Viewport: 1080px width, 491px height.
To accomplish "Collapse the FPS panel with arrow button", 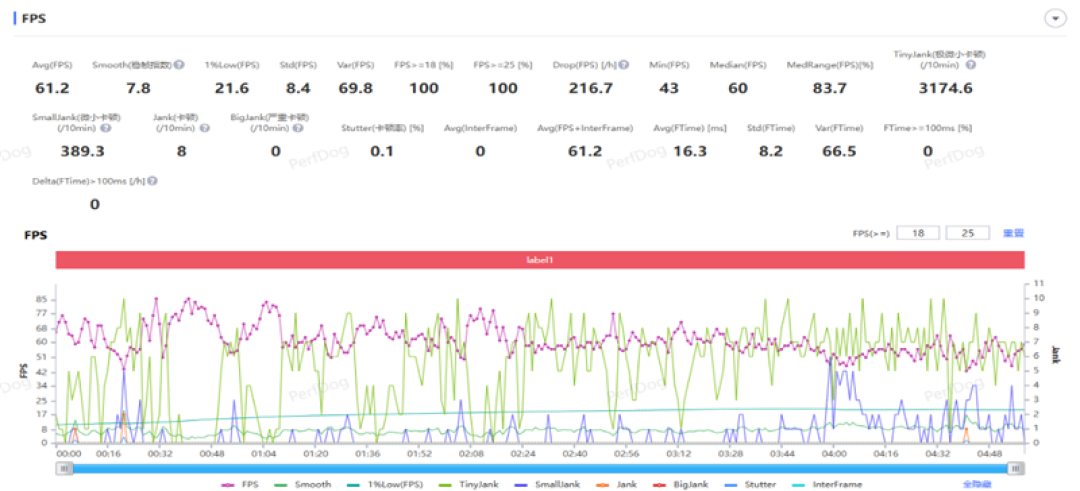I will click(1055, 19).
